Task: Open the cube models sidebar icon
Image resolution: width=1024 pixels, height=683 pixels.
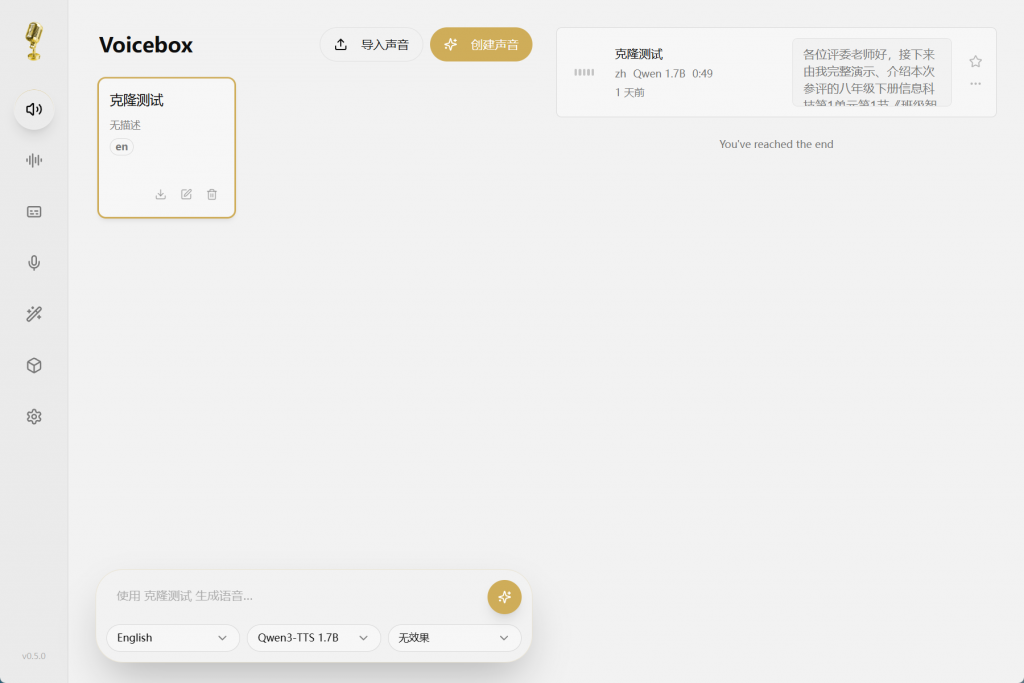Action: click(x=34, y=365)
